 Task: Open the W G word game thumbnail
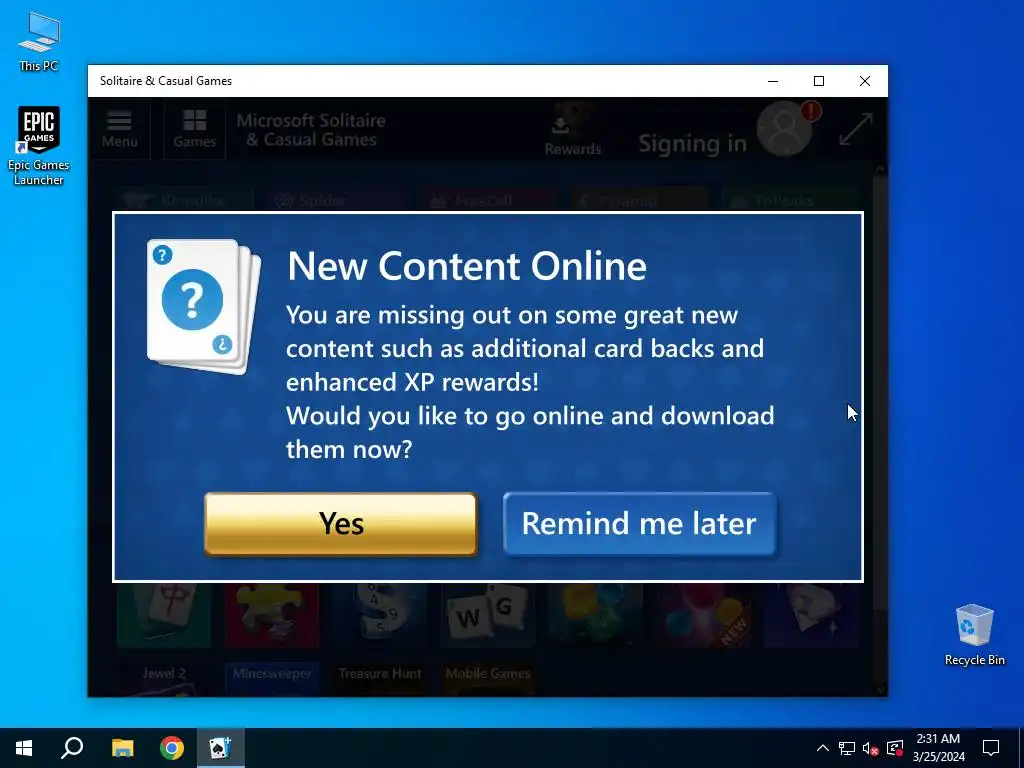tap(488, 615)
